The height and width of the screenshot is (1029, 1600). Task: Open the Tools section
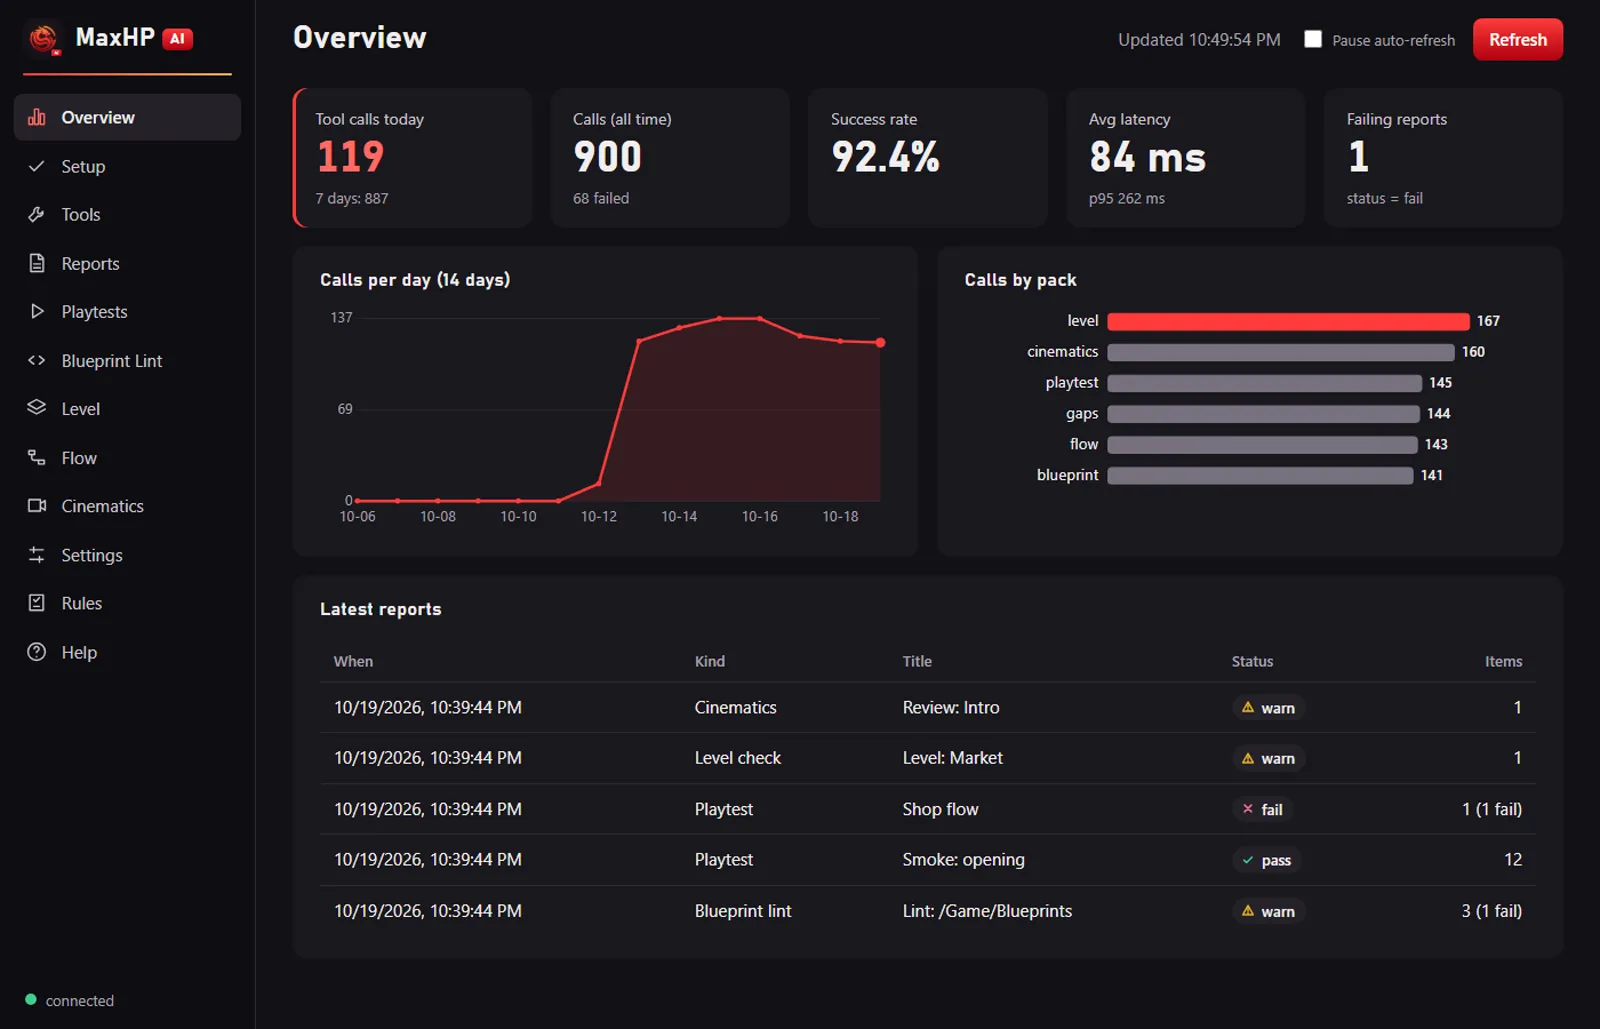click(127, 214)
